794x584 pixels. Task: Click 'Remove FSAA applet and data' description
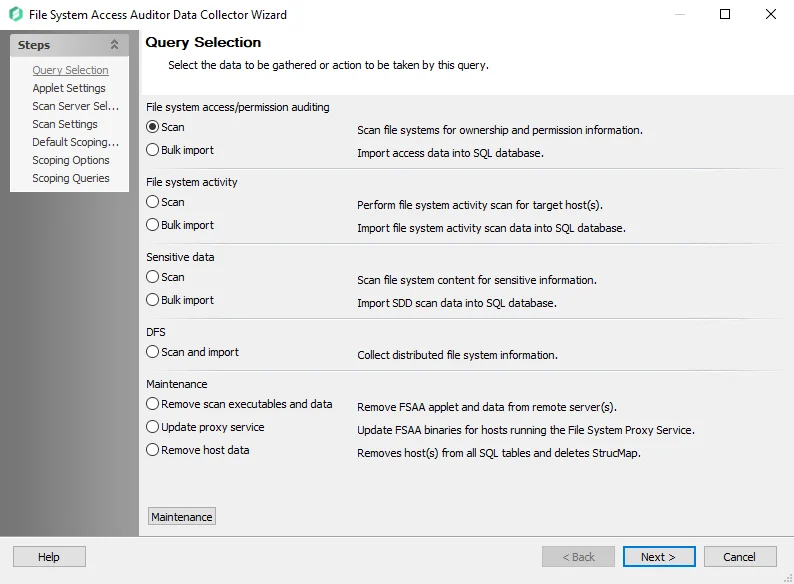click(487, 407)
